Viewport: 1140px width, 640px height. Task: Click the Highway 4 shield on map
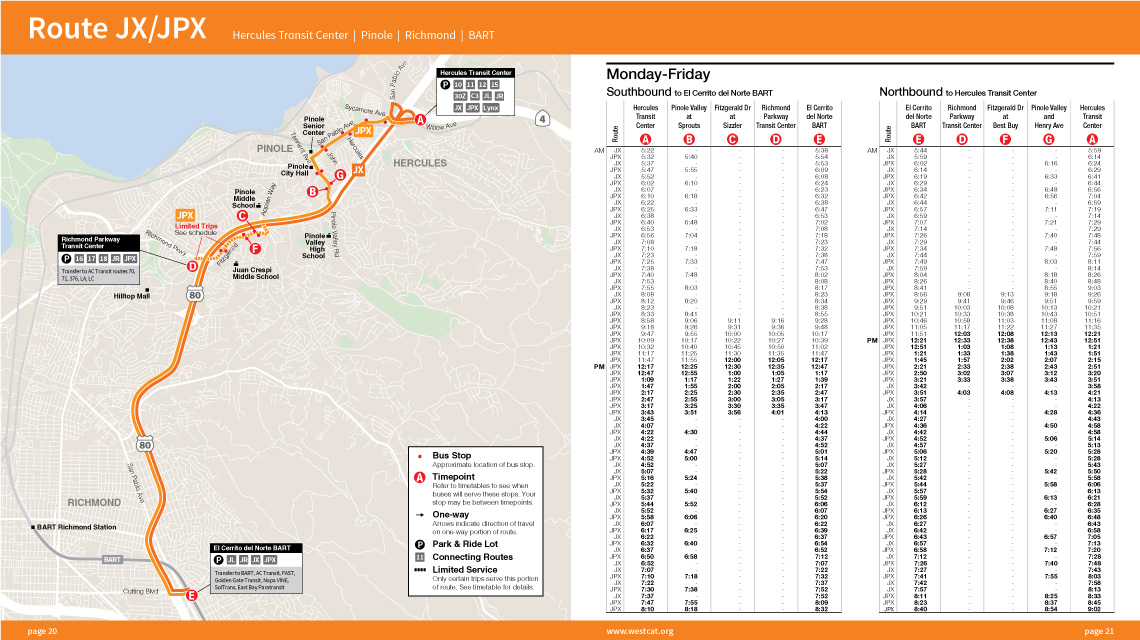pyautogui.click(x=542, y=120)
